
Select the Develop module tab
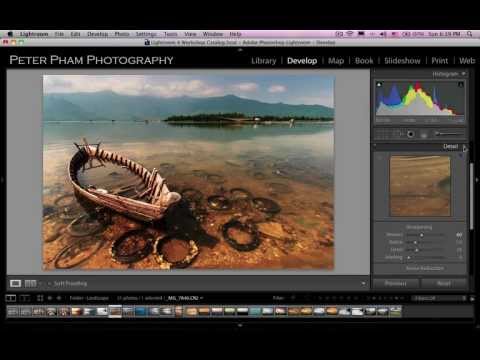coord(302,61)
